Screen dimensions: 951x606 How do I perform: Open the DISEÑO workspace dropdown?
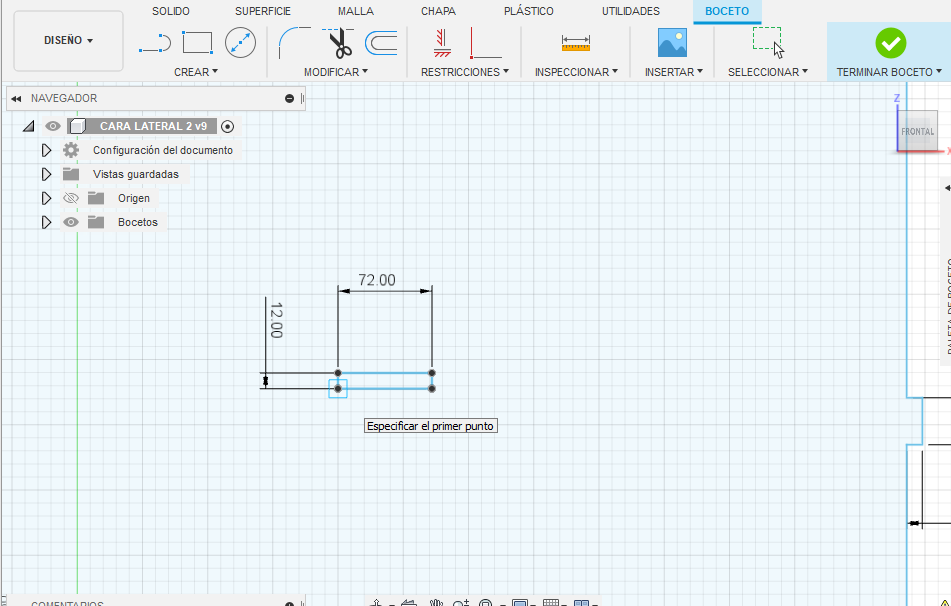[x=69, y=41]
